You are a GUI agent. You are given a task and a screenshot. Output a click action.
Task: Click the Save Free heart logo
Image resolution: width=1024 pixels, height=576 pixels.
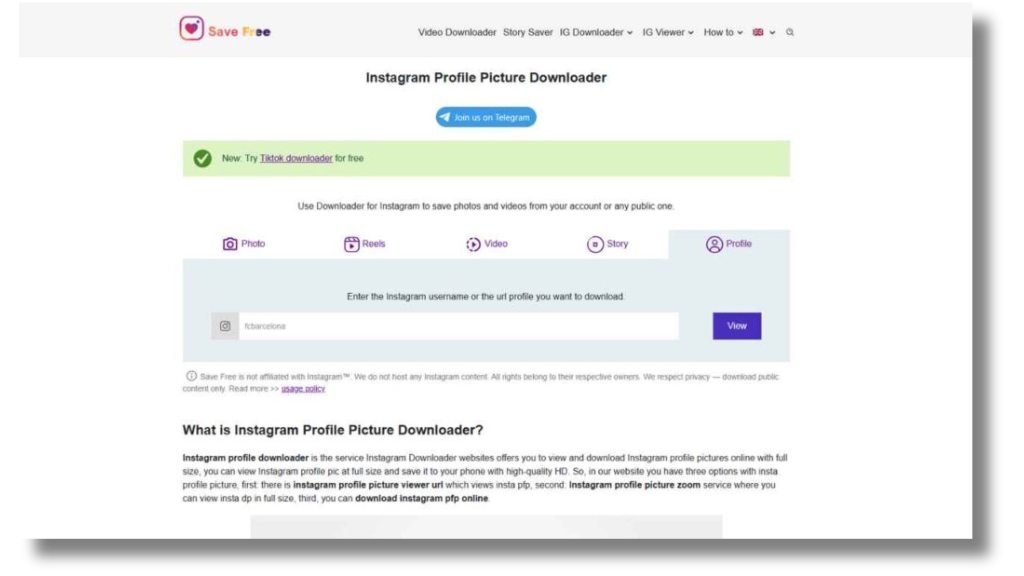[x=191, y=29]
